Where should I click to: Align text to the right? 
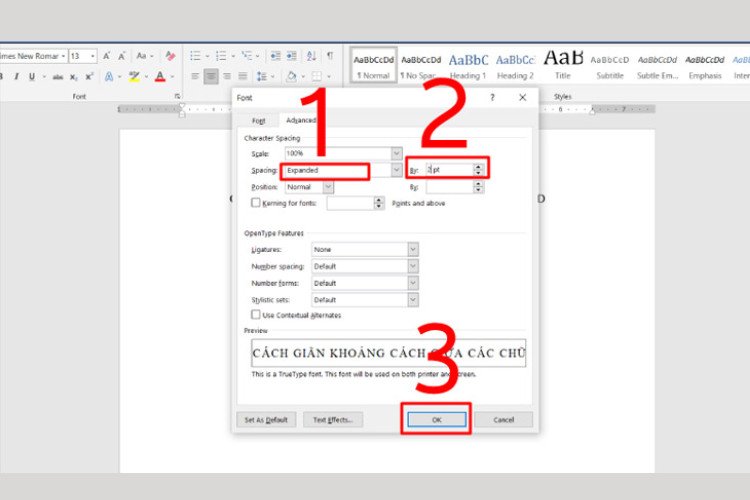click(227, 76)
